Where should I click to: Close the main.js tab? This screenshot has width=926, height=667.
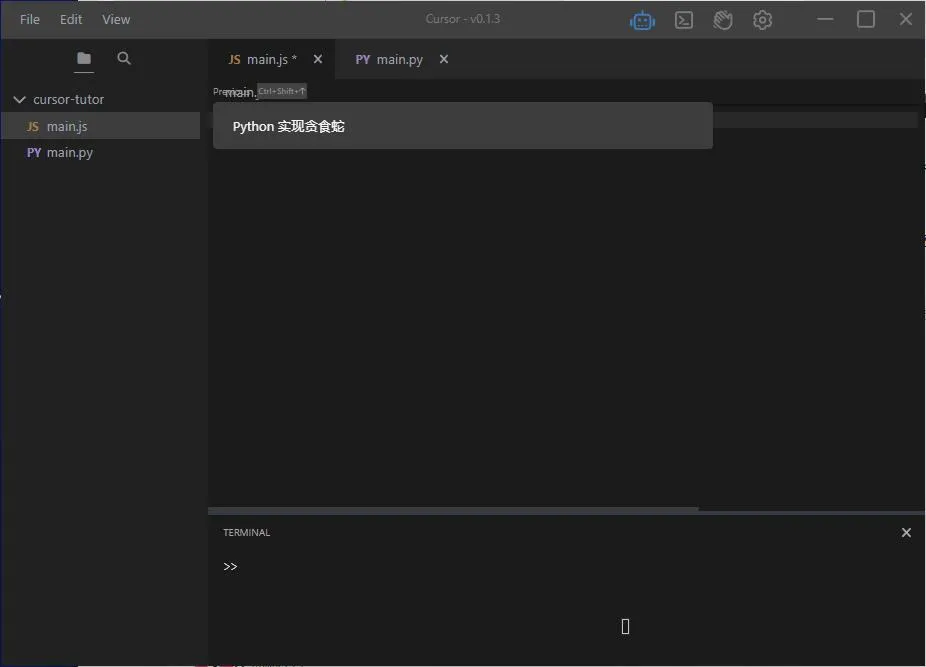coord(318,60)
